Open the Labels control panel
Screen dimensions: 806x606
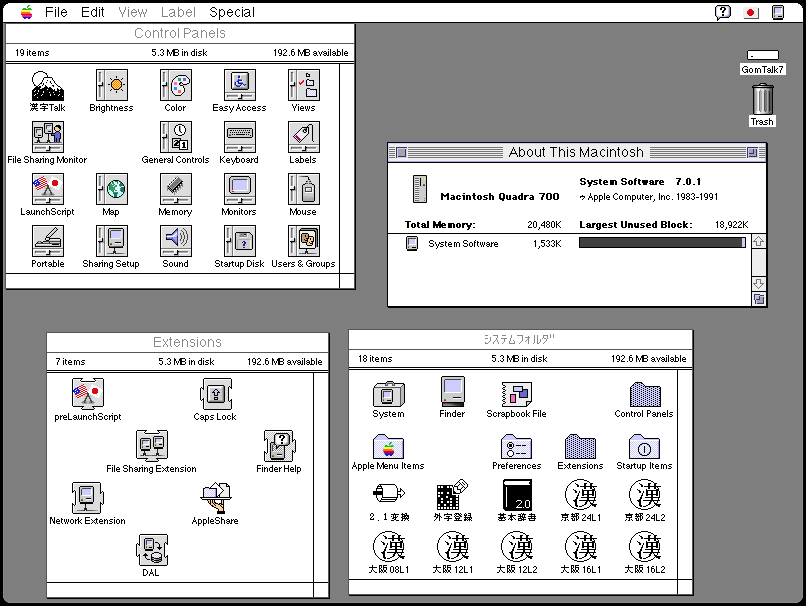pos(303,137)
